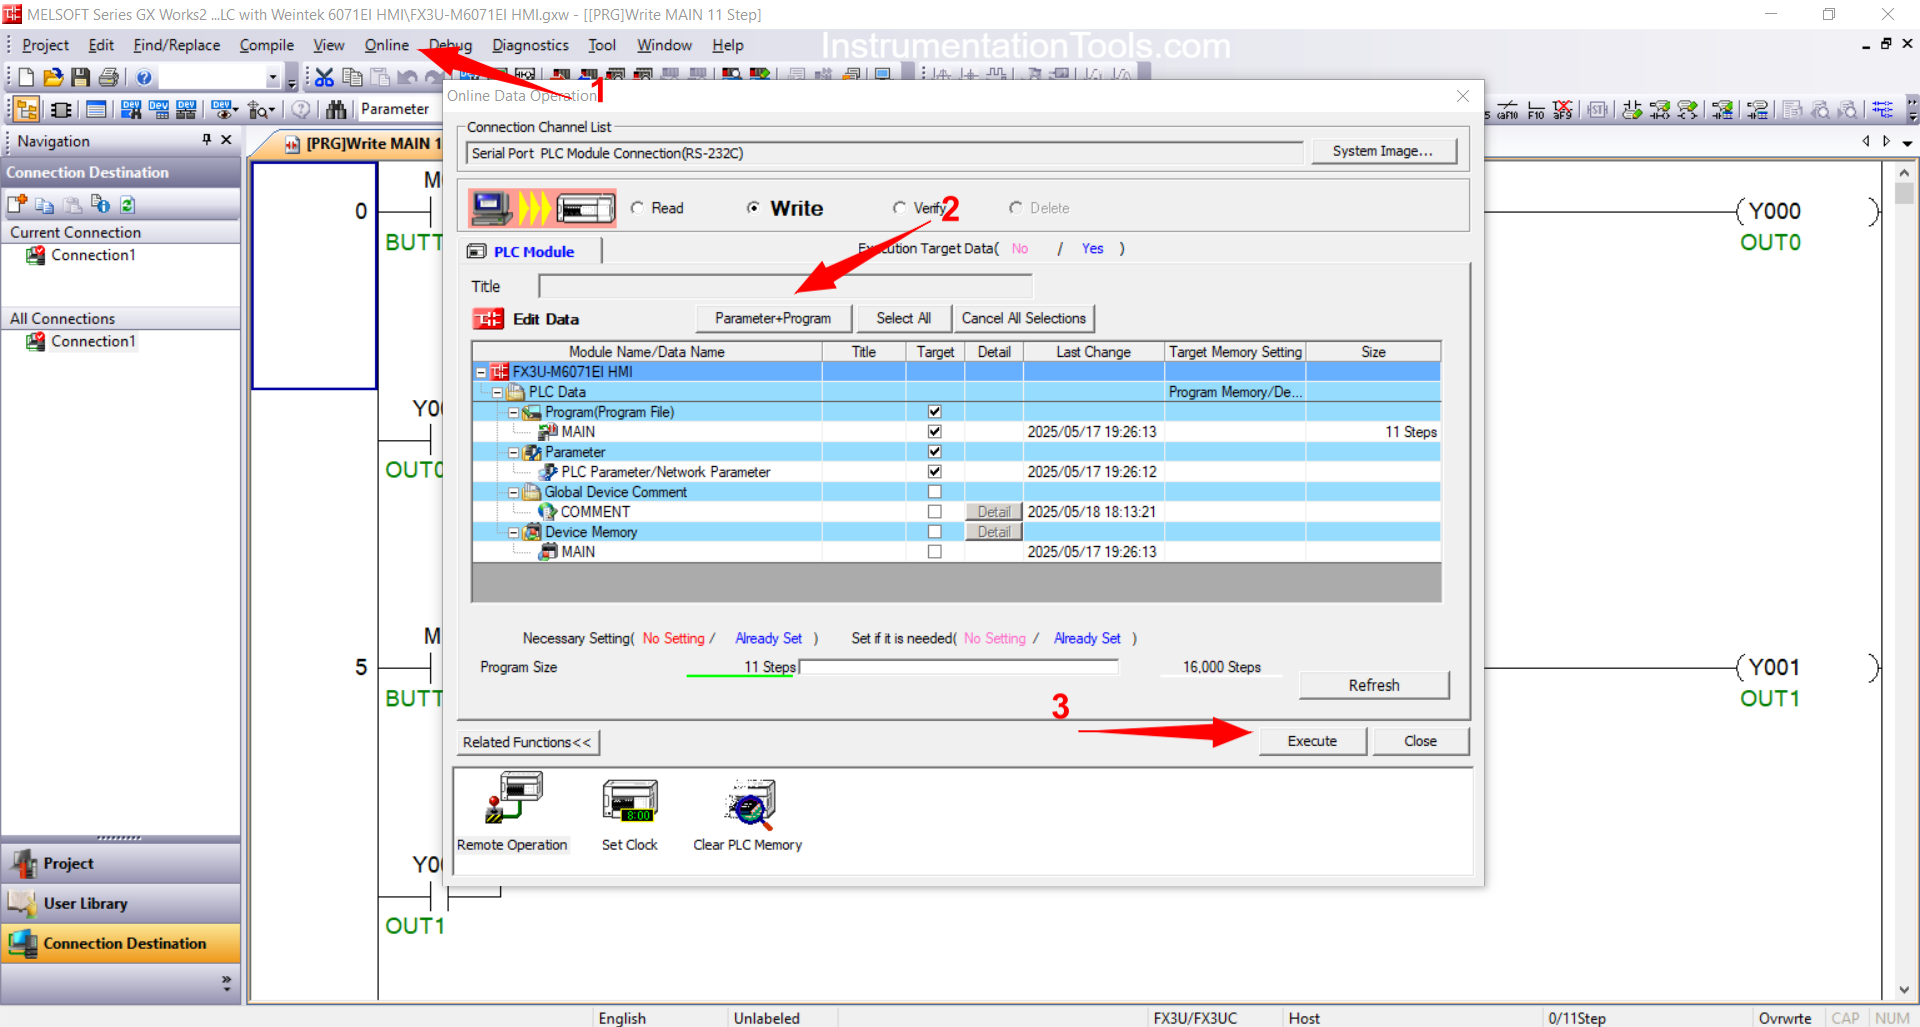1920x1027 pixels.
Task: Click the Print toolbar icon
Action: [x=109, y=77]
